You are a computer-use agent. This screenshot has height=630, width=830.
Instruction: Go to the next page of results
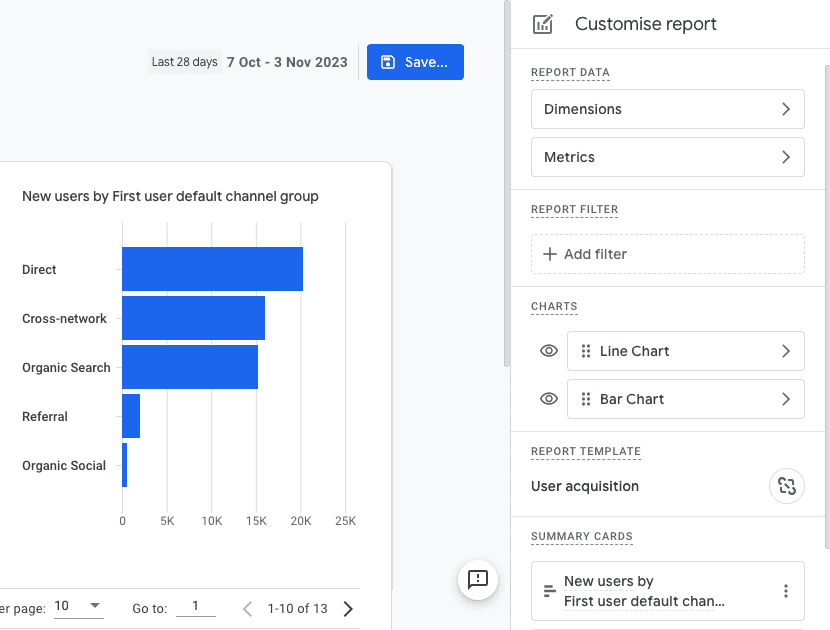pos(348,607)
